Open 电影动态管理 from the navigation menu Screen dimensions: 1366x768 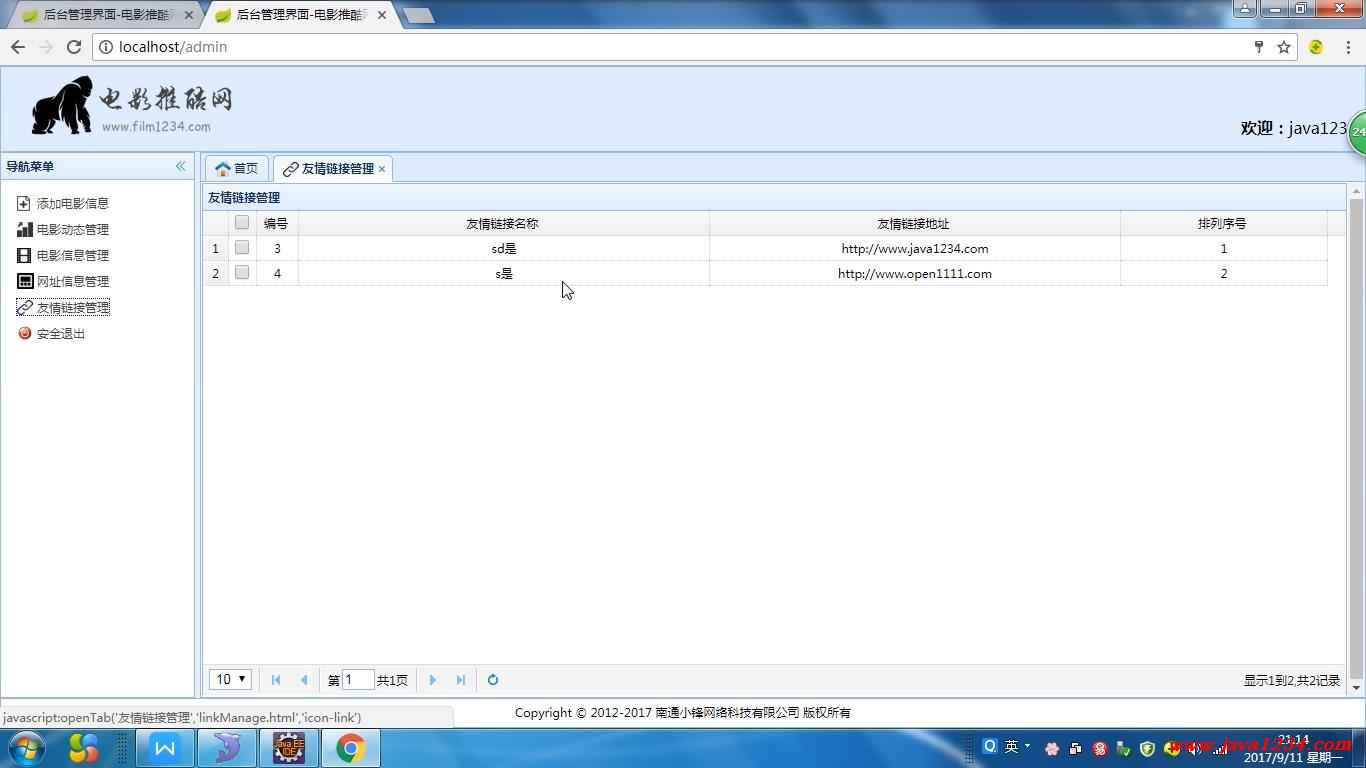(72, 230)
